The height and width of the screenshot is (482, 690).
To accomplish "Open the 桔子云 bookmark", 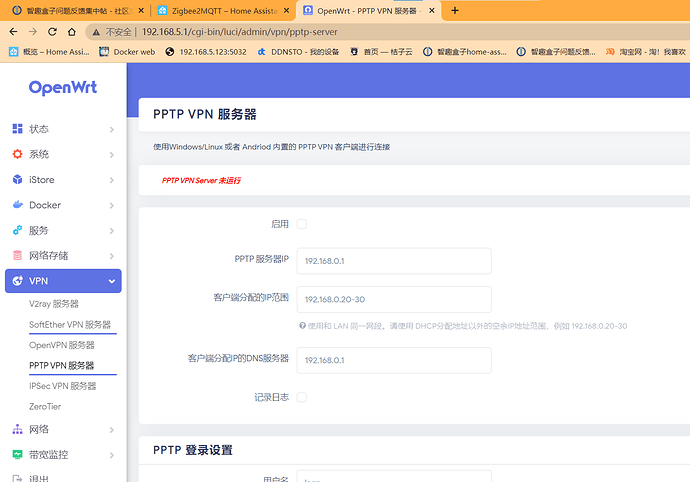I will point(381,52).
